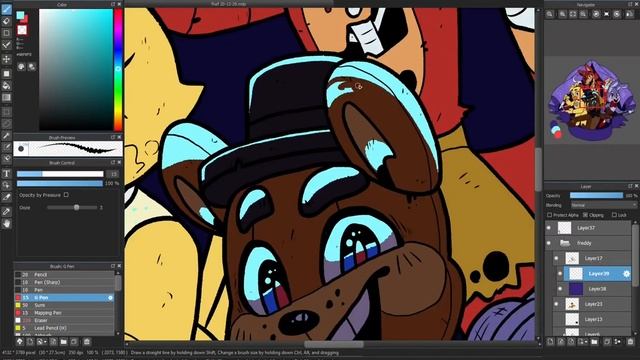The width and height of the screenshot is (640, 360).
Task: Delete layer with the trash icon
Action: click(631, 342)
